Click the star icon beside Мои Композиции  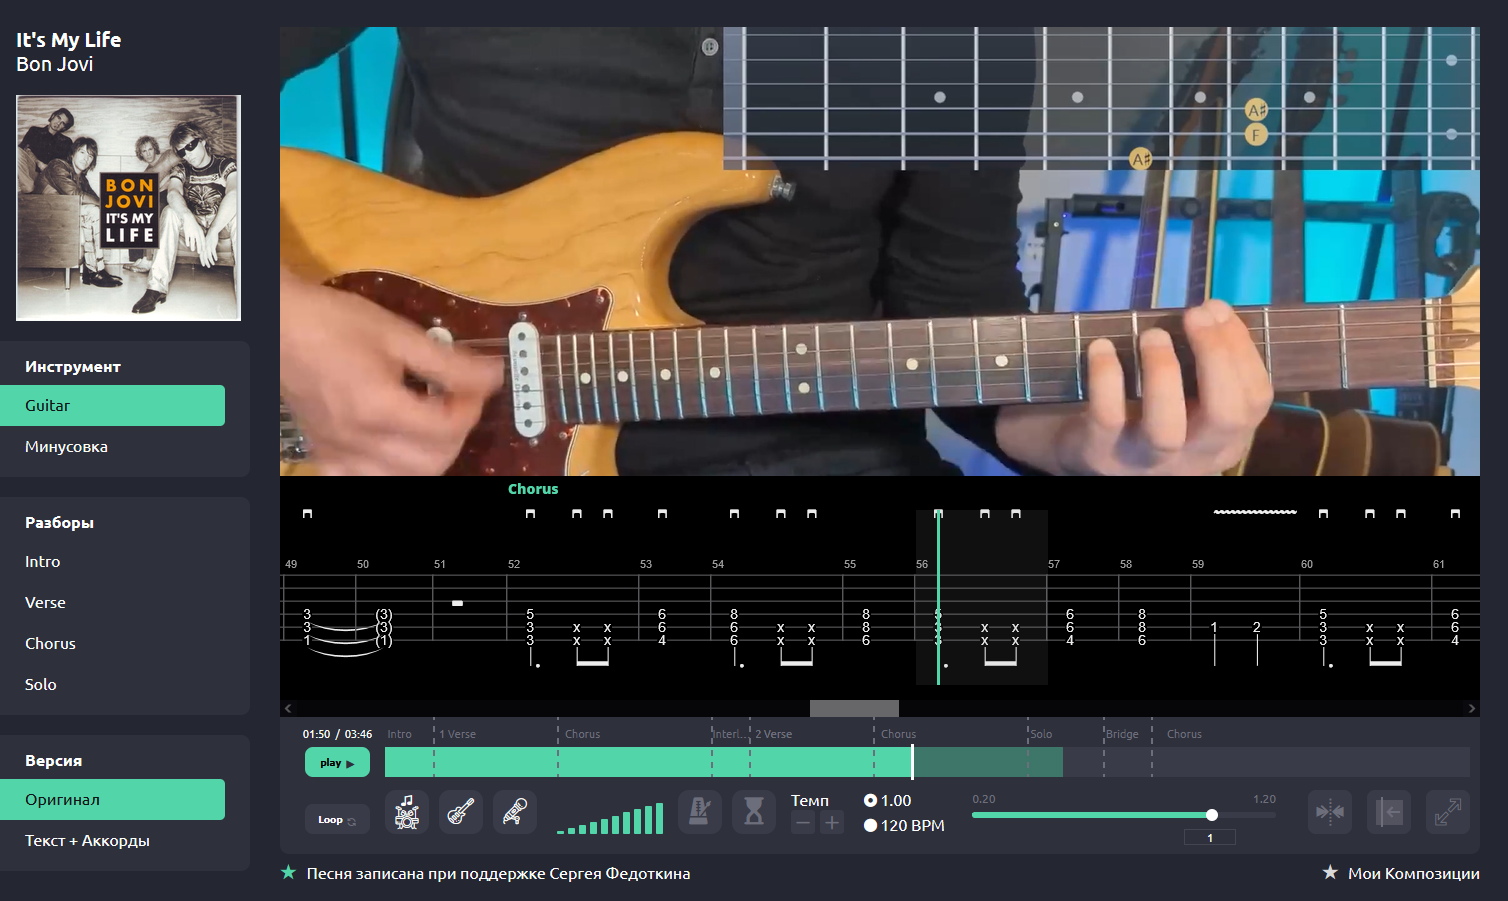[1330, 873]
